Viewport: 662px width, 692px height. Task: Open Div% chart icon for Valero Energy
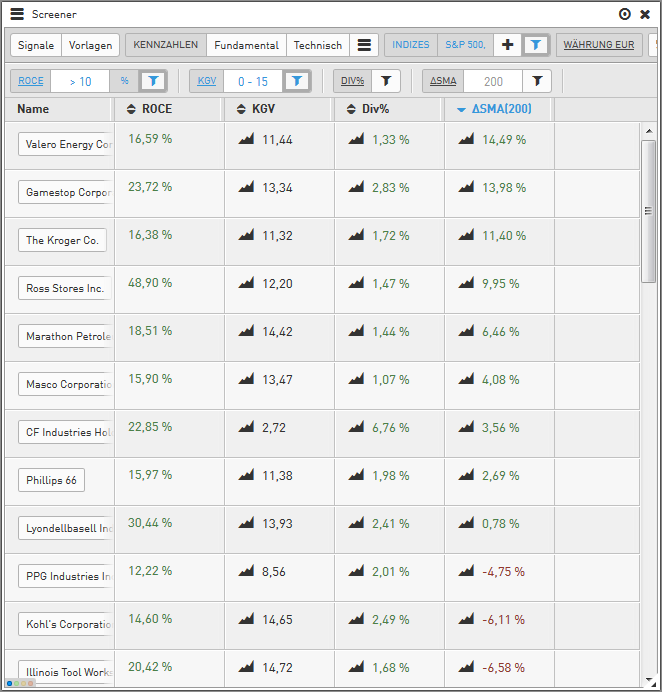pyautogui.click(x=356, y=139)
